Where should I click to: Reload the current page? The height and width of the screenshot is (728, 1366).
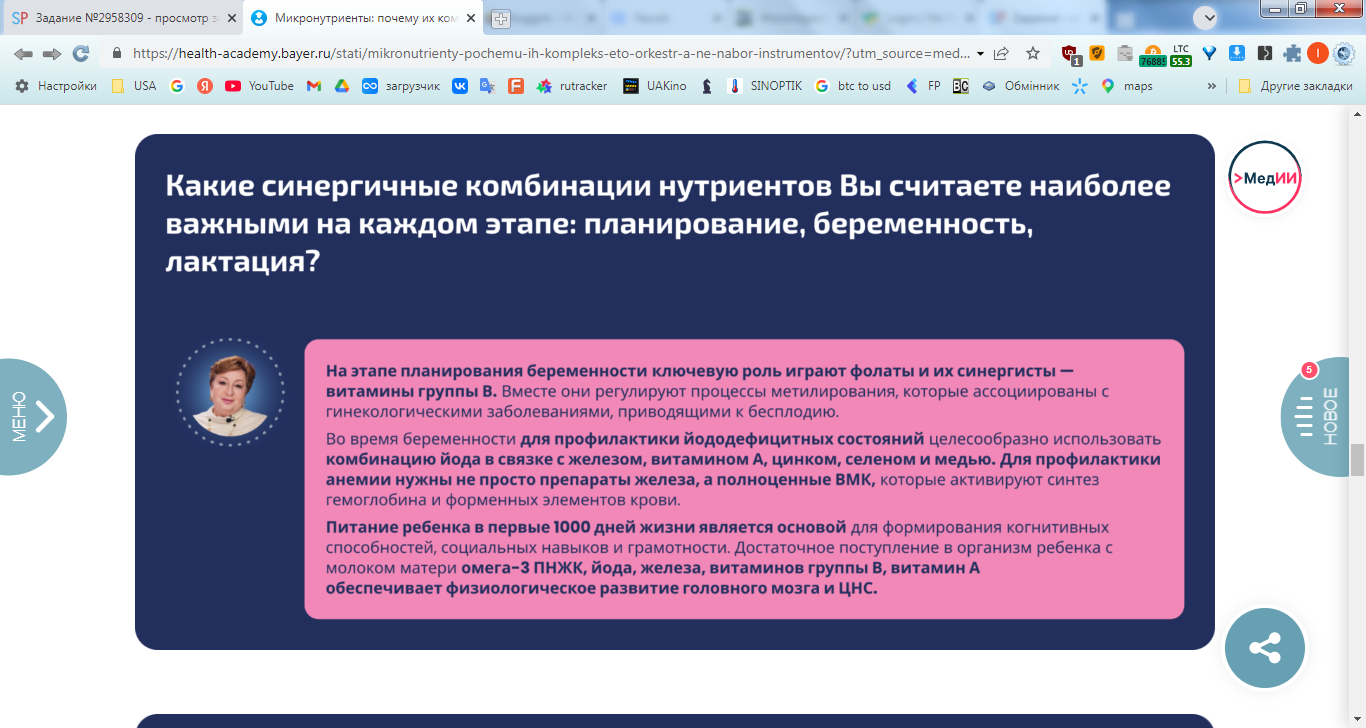point(81,54)
